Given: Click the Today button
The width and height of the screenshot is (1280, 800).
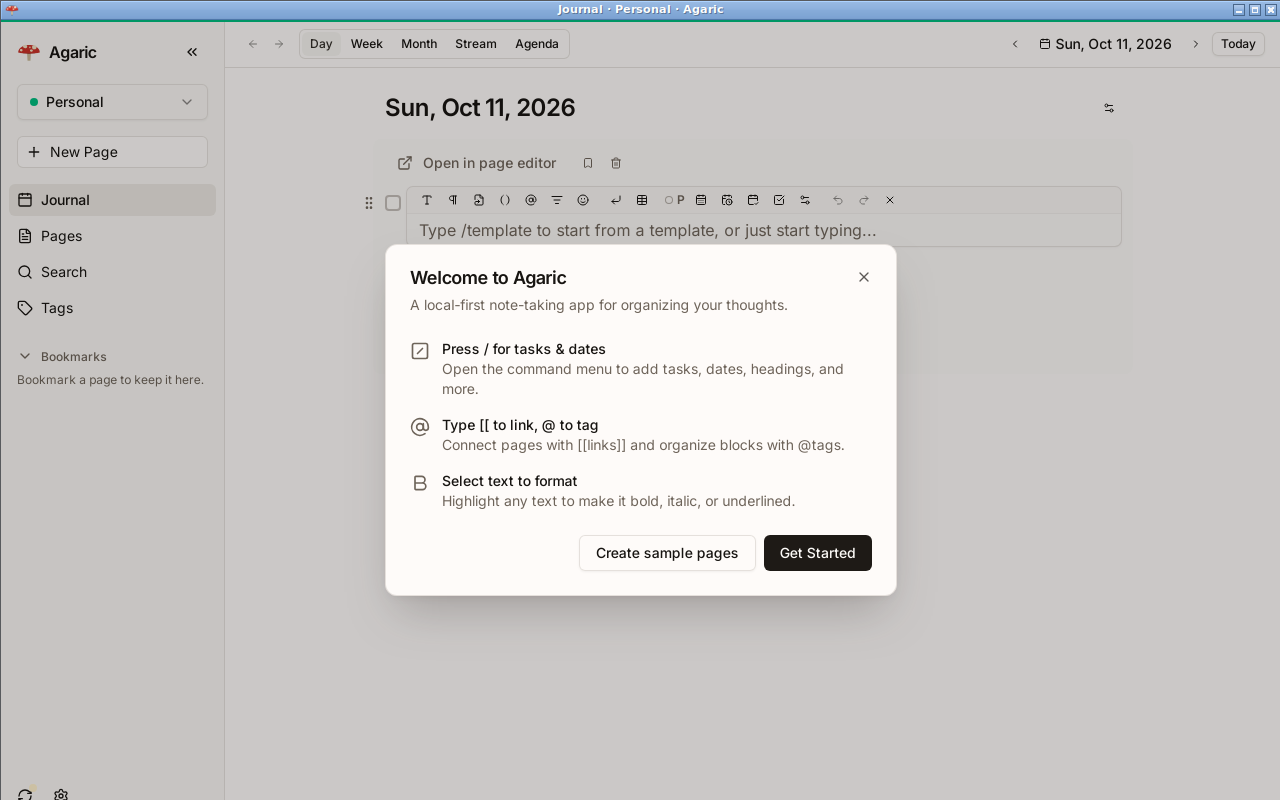Looking at the screenshot, I should tap(1238, 44).
